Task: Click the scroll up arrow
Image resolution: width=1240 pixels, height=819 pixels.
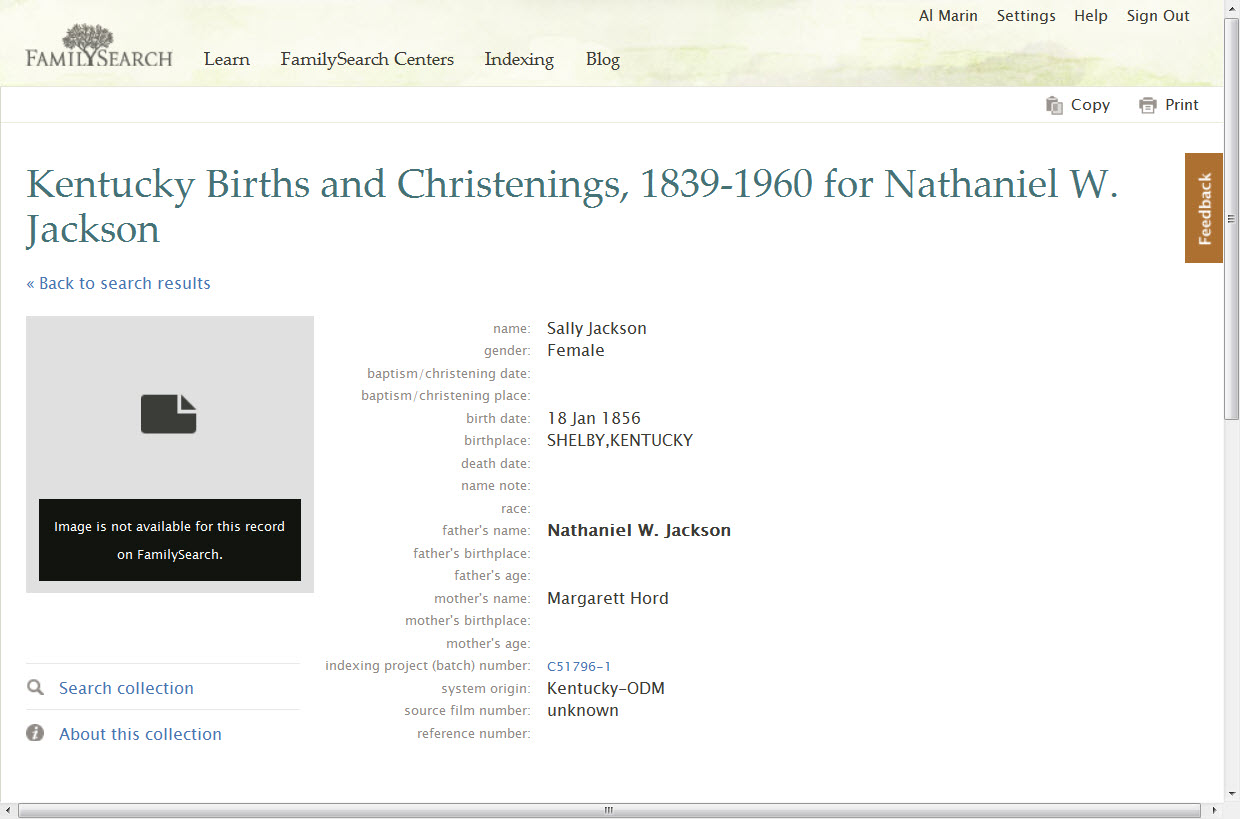Action: [1231, 8]
